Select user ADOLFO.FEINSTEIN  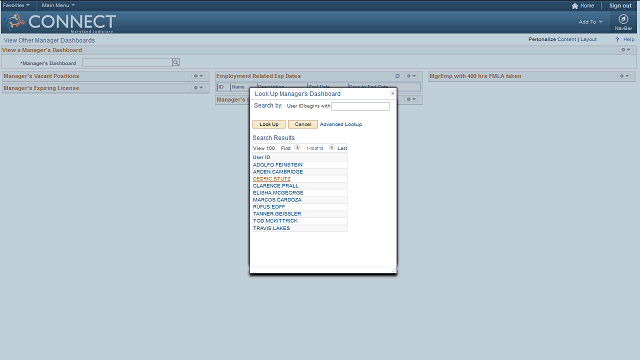tap(278, 165)
